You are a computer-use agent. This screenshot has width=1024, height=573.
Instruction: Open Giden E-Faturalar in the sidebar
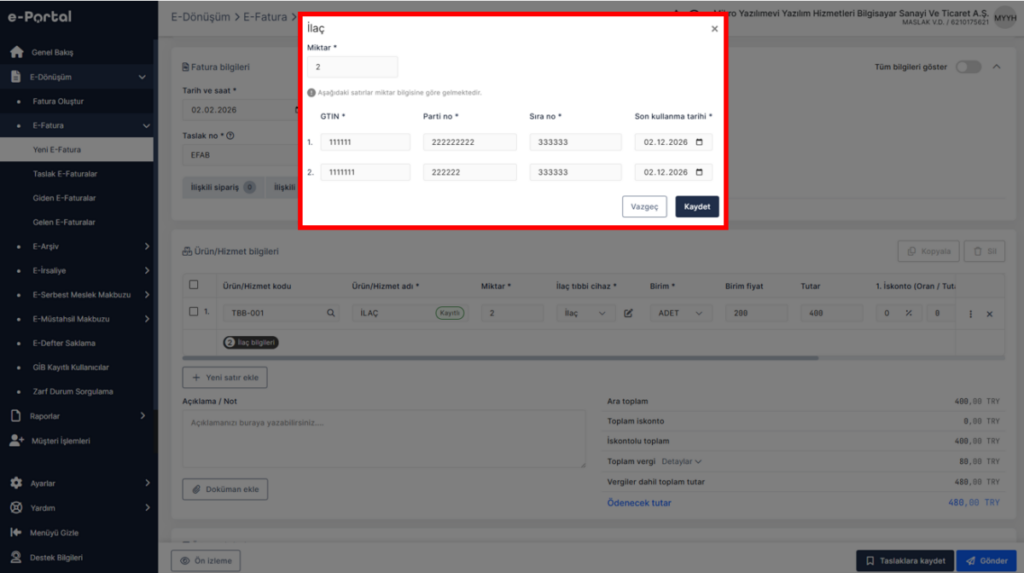[64, 198]
